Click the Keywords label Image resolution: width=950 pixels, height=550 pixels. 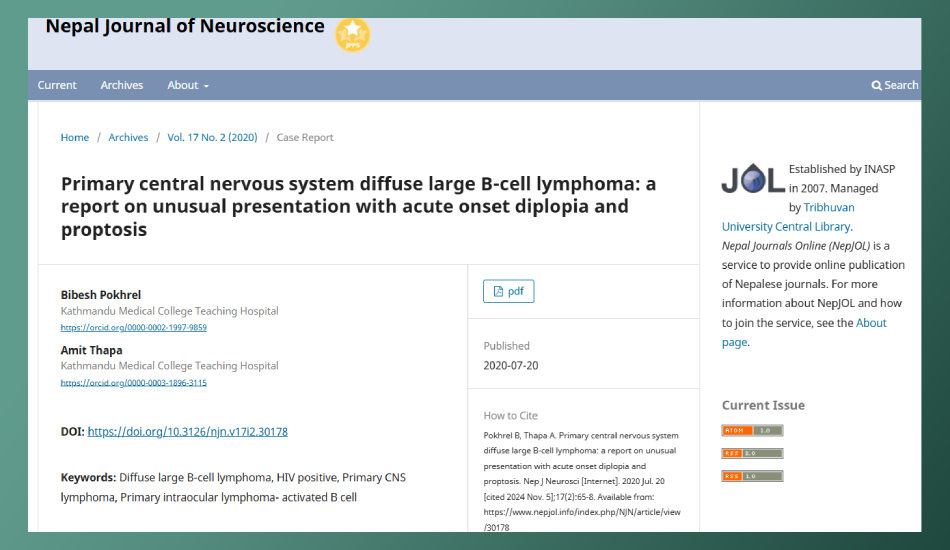click(88, 478)
